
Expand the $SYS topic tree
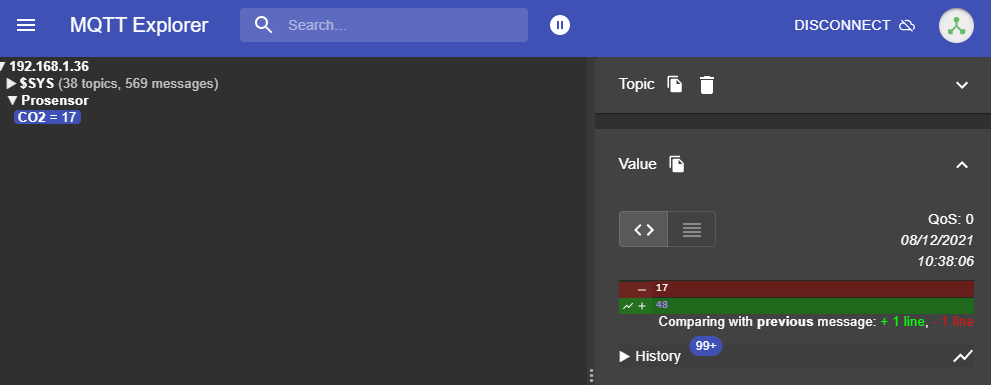click(11, 83)
